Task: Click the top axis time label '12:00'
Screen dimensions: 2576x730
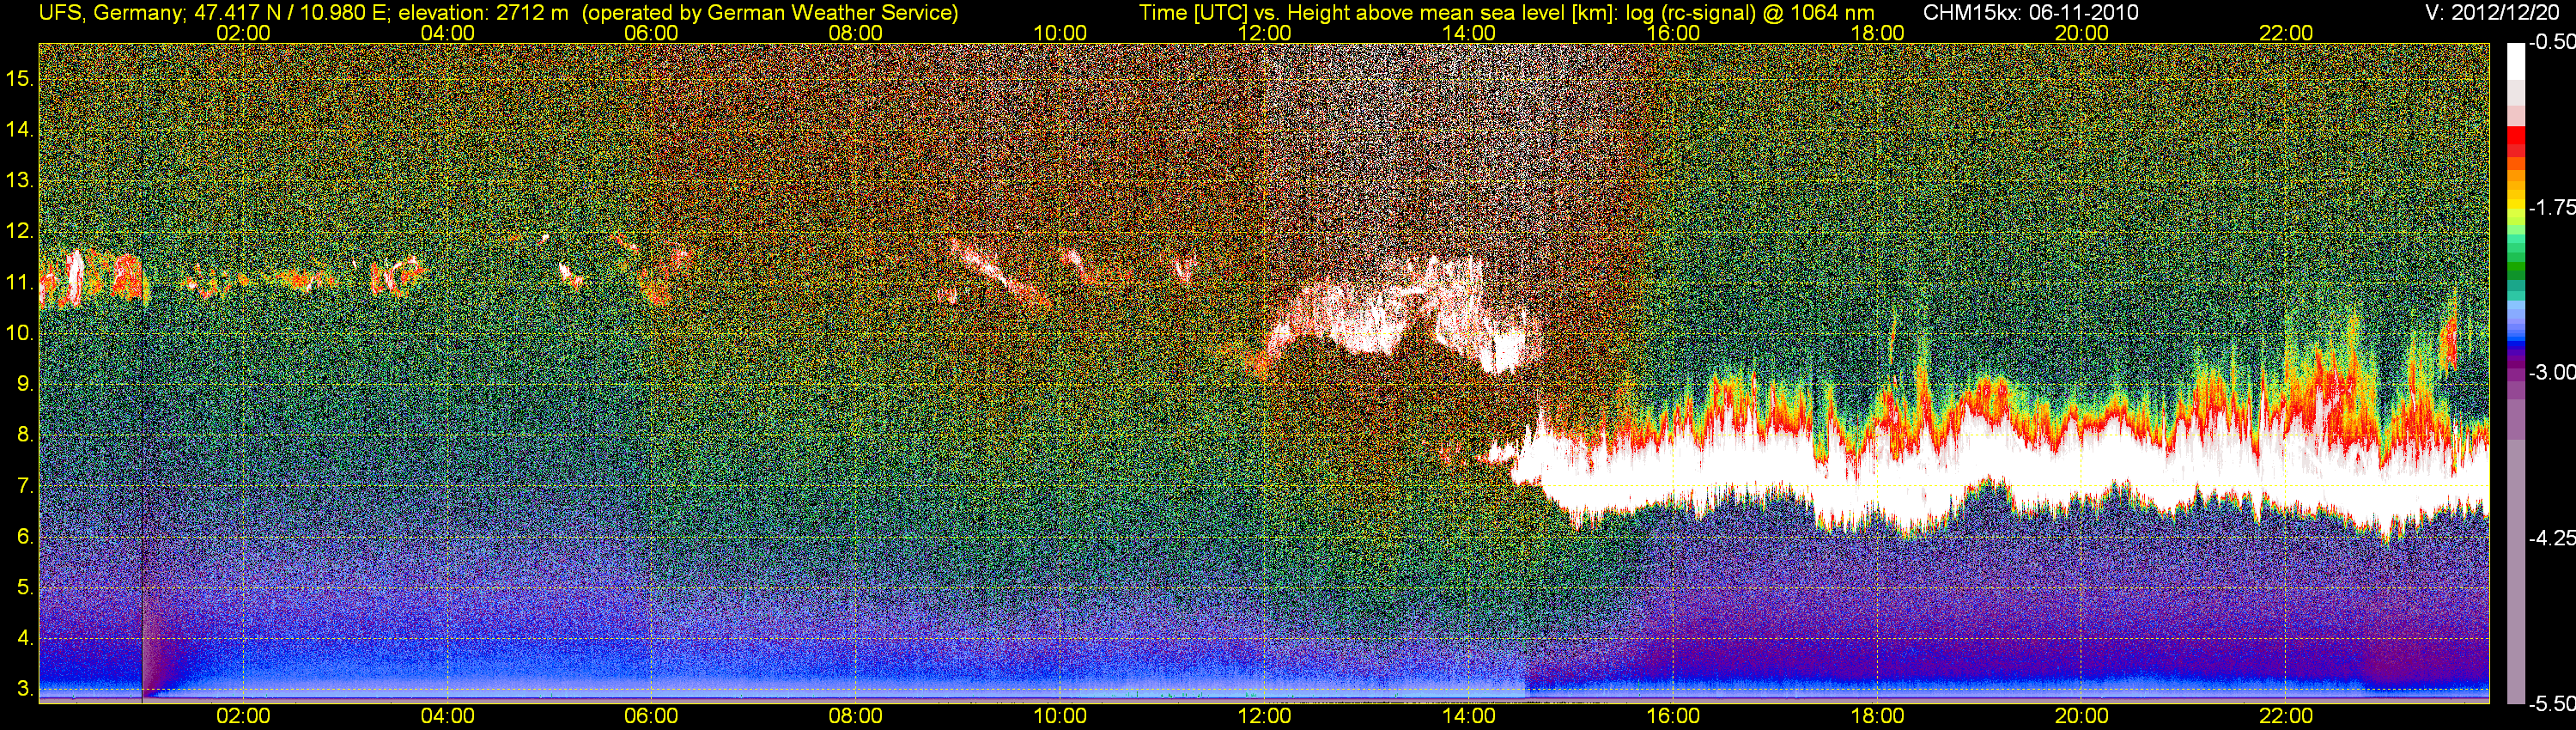Action: (x=1264, y=33)
